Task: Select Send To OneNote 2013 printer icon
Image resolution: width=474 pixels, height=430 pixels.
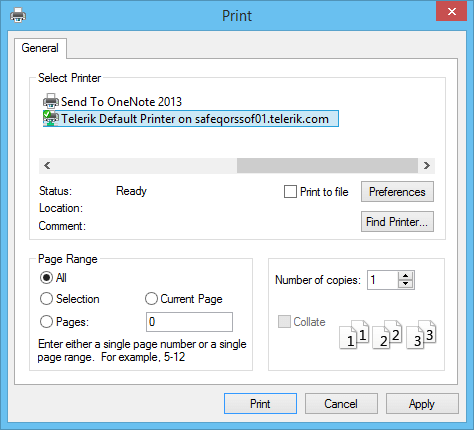Action: (x=51, y=101)
